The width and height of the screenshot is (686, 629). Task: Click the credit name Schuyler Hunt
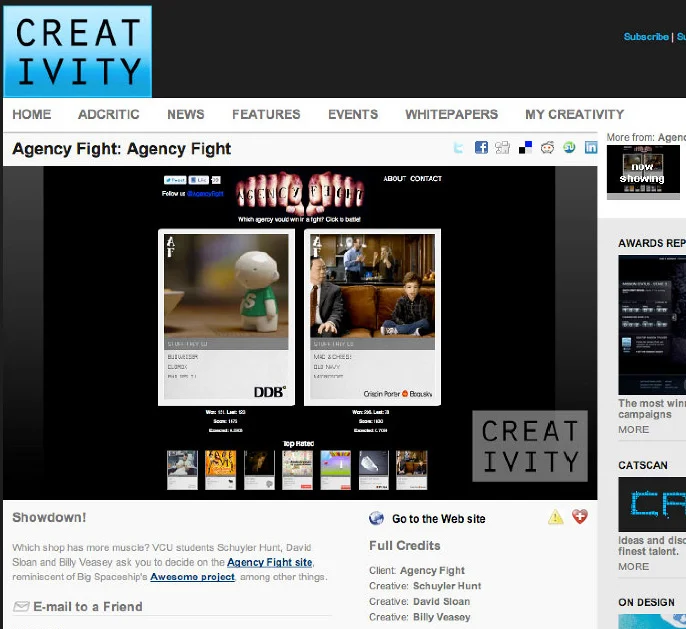tap(447, 586)
